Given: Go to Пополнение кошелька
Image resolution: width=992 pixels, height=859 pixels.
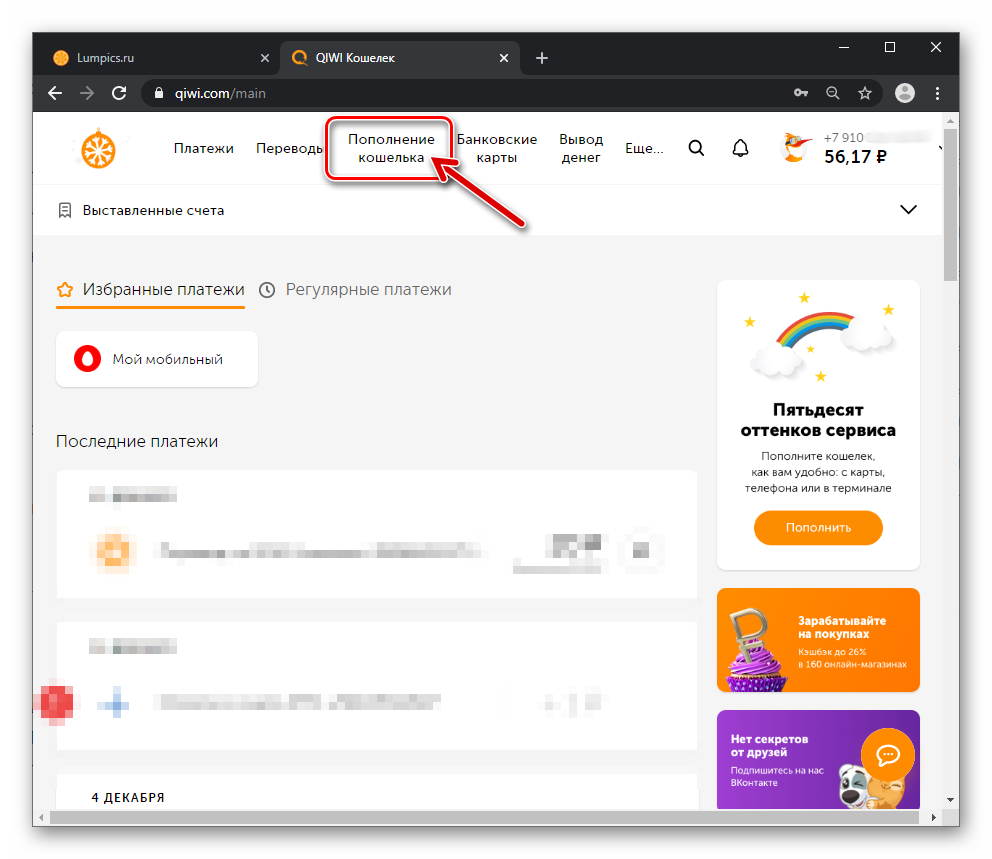Looking at the screenshot, I should 391,149.
